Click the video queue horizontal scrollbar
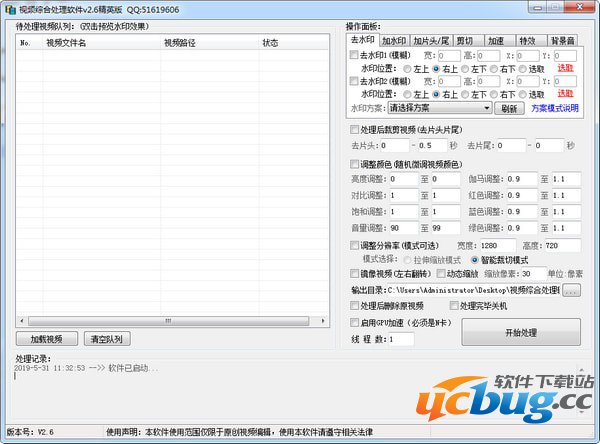The height and width of the screenshot is (444, 600). tap(168, 321)
